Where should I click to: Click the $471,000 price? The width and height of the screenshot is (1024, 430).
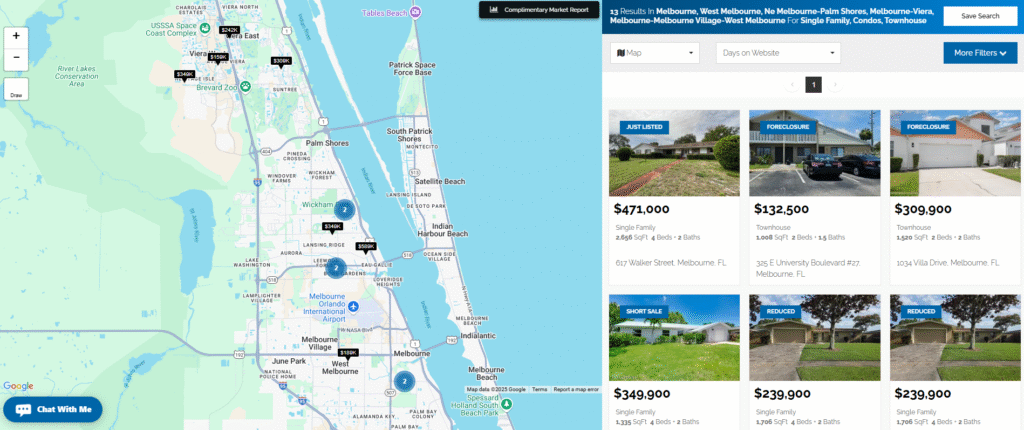[642, 209]
